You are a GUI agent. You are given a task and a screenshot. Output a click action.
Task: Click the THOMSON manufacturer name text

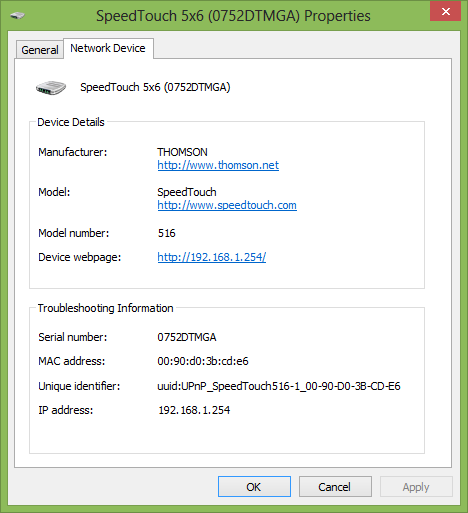click(182, 152)
